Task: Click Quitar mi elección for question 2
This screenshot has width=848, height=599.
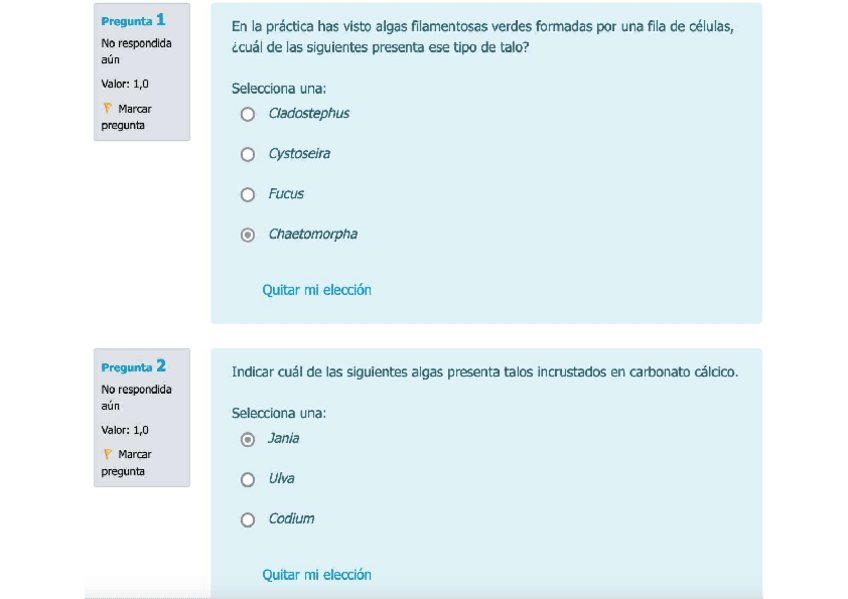Action: click(316, 575)
